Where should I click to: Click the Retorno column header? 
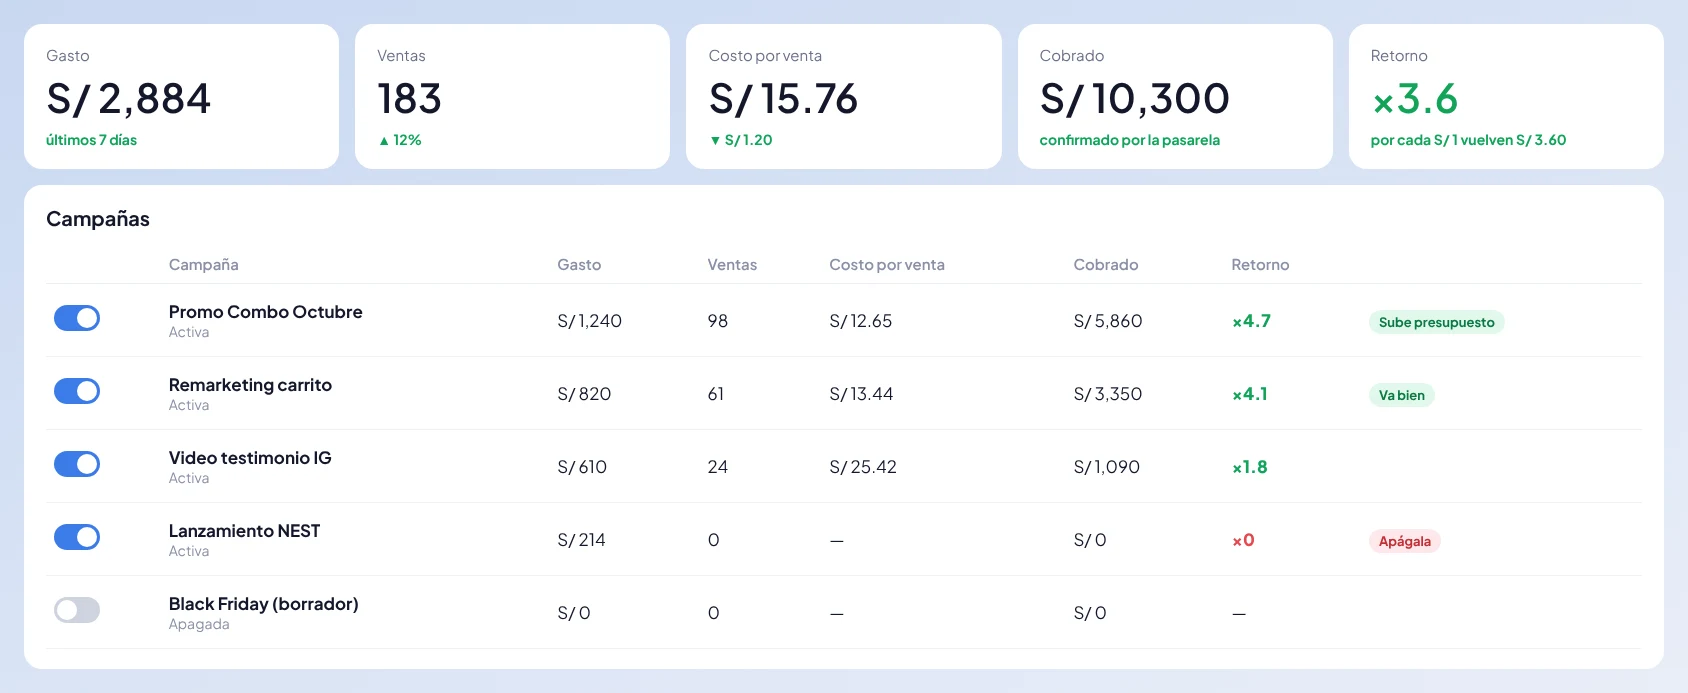pos(1260,265)
